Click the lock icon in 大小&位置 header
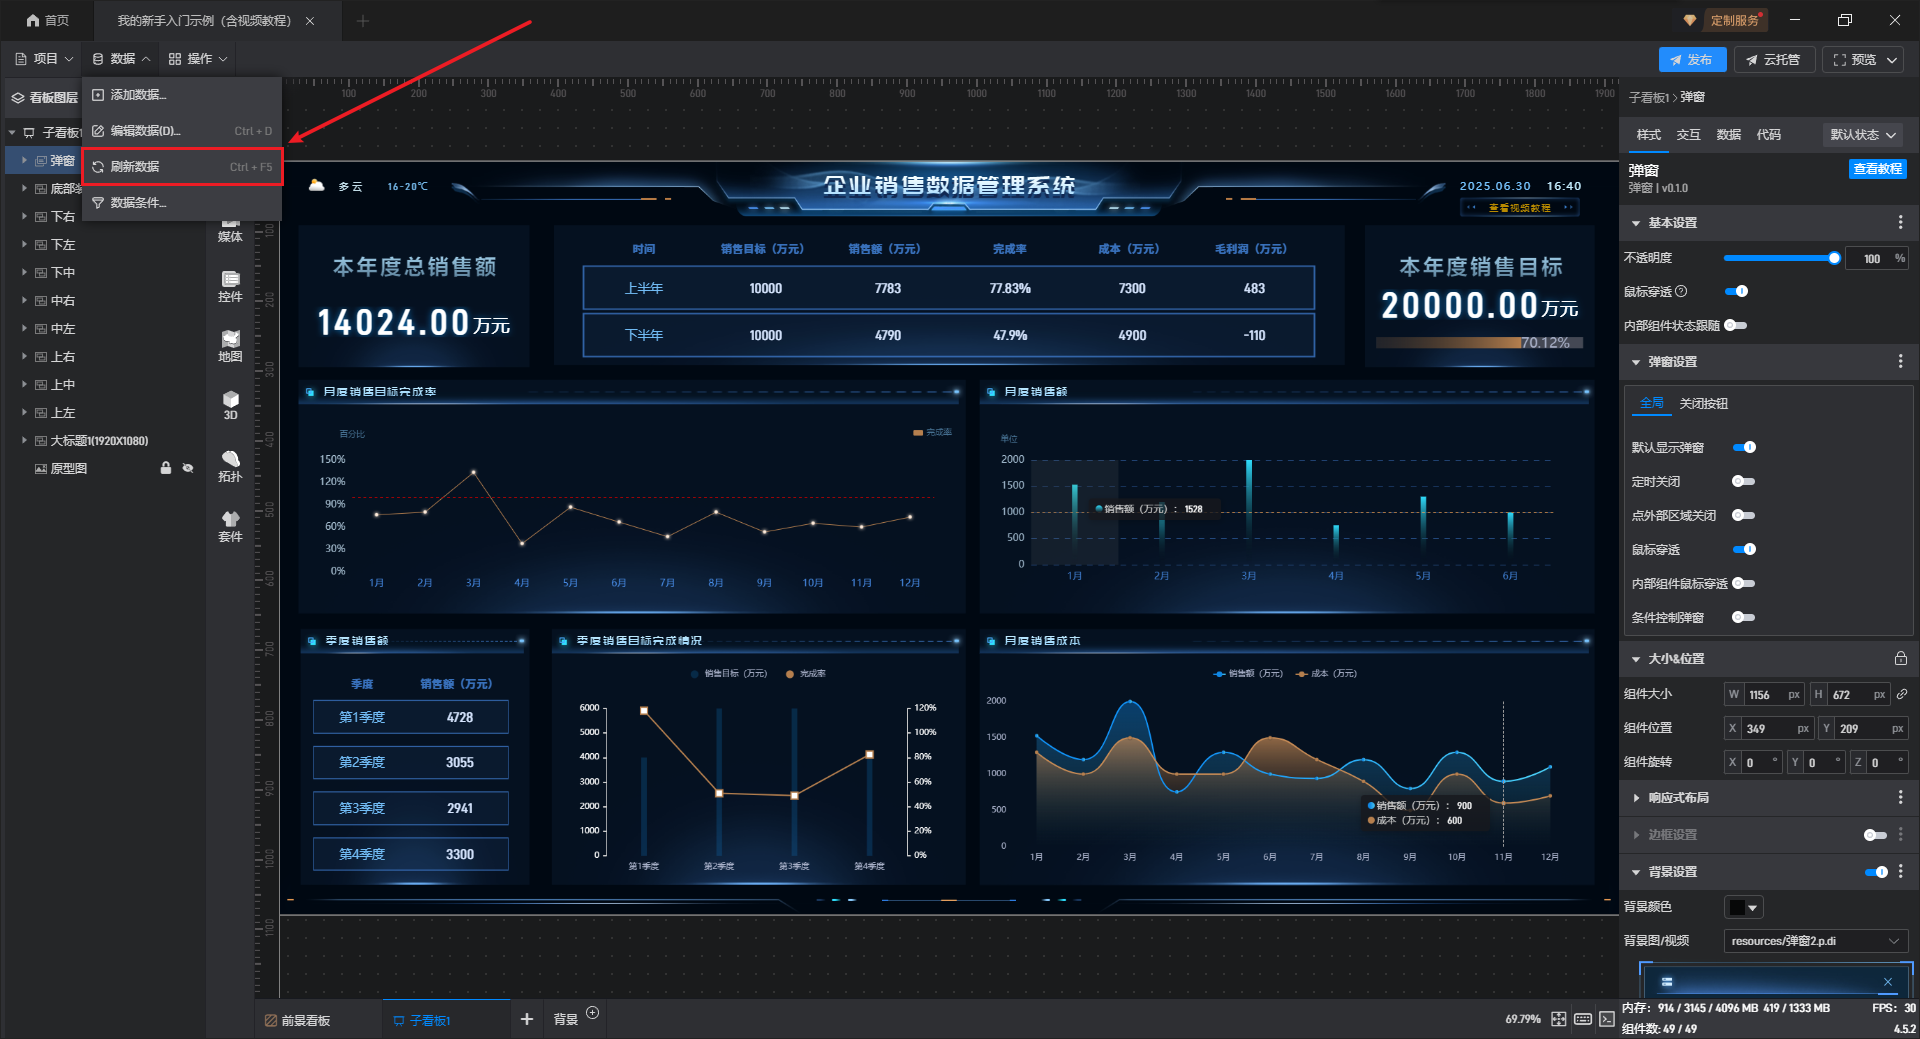This screenshot has height=1039, width=1920. [x=1901, y=659]
